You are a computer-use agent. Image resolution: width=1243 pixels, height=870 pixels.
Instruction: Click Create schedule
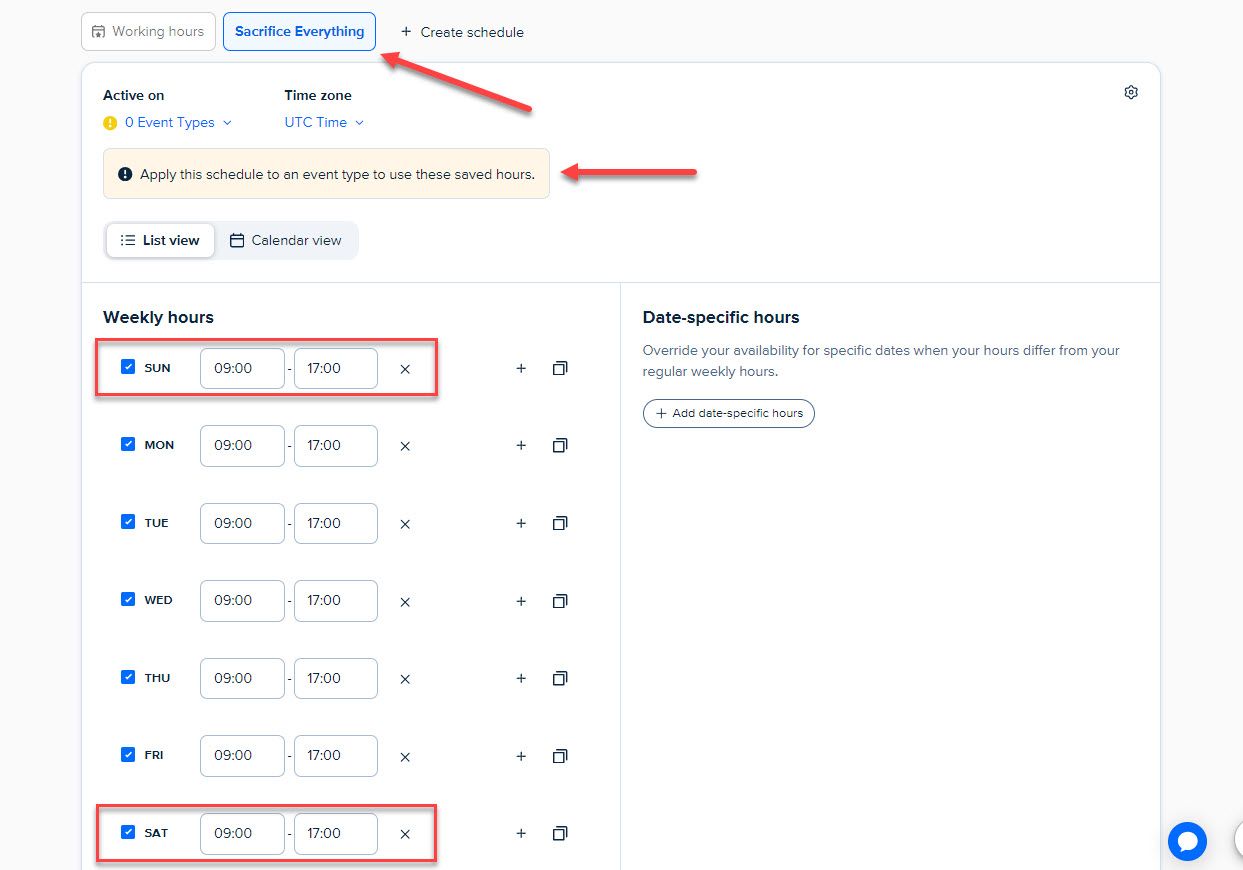462,31
